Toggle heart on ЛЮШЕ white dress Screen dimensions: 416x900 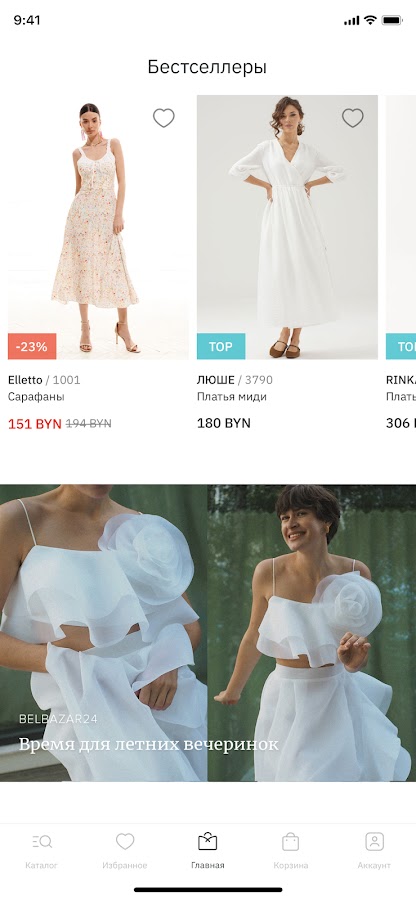pos(353,118)
